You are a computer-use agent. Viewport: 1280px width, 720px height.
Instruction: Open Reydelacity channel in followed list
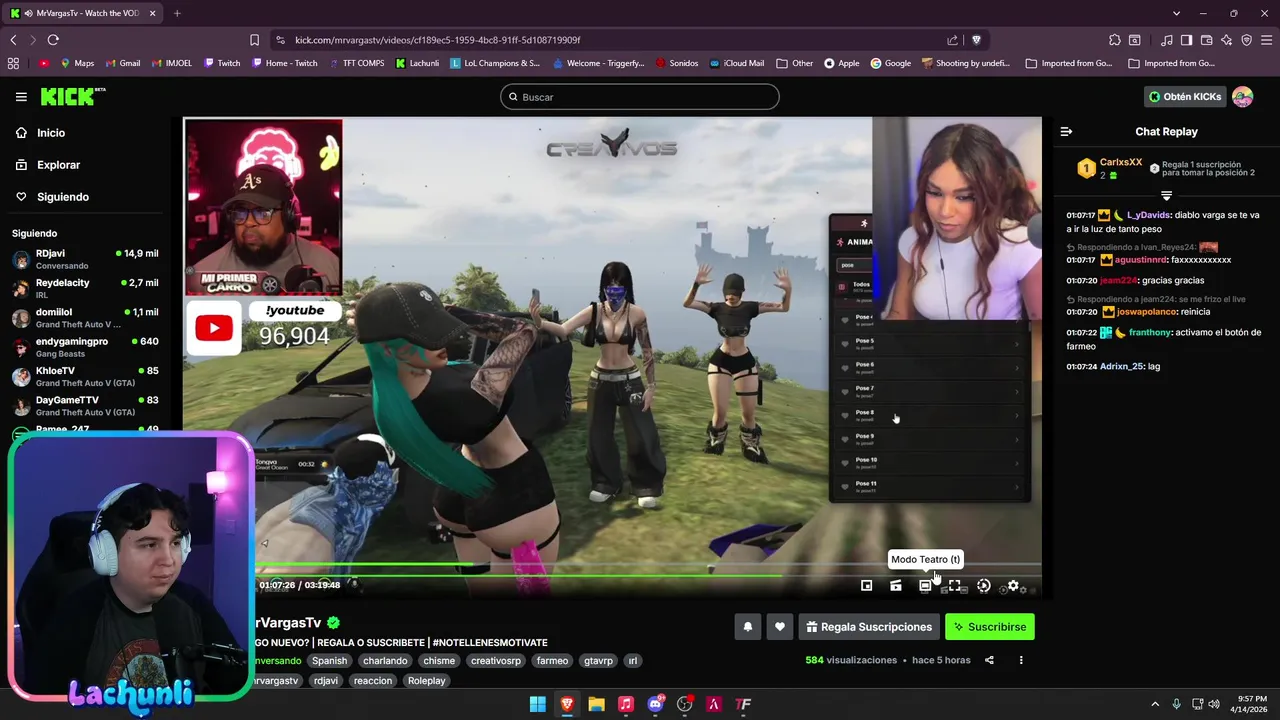(x=87, y=289)
